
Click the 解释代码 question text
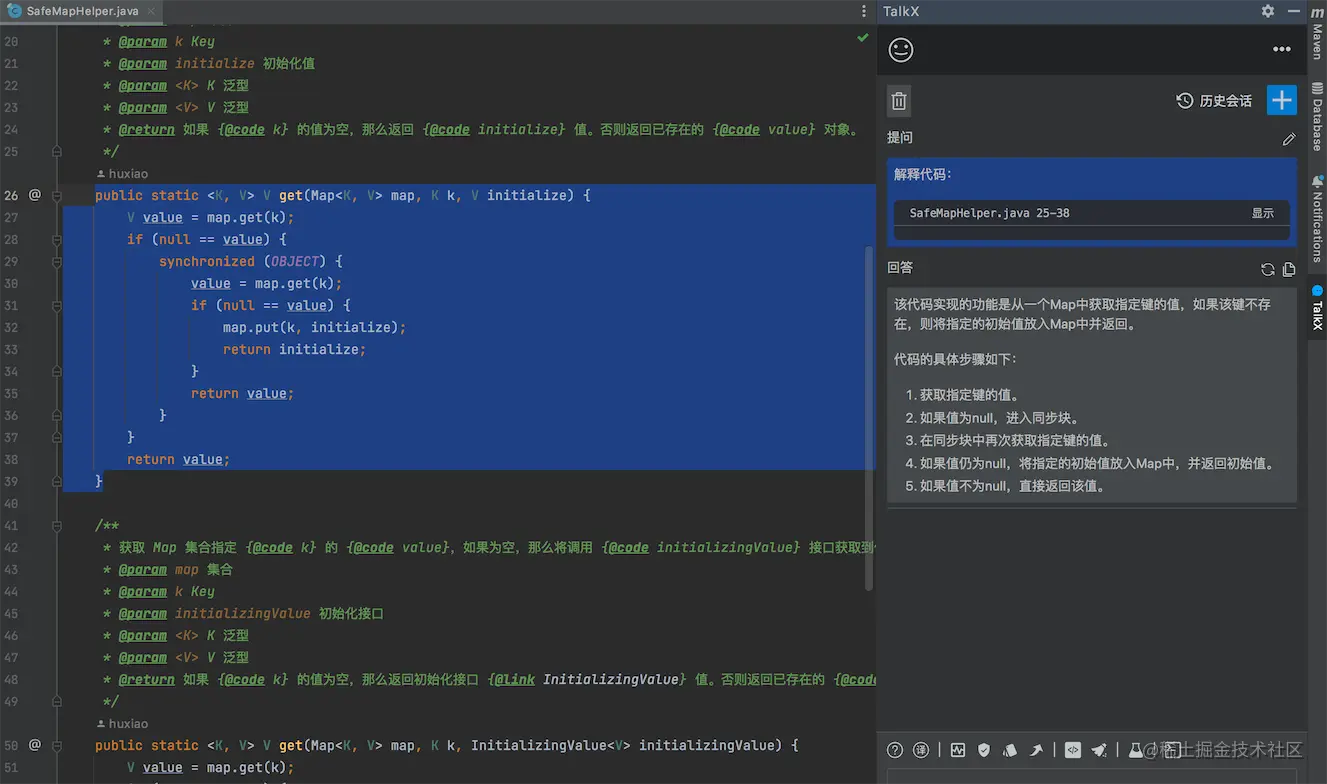(923, 174)
